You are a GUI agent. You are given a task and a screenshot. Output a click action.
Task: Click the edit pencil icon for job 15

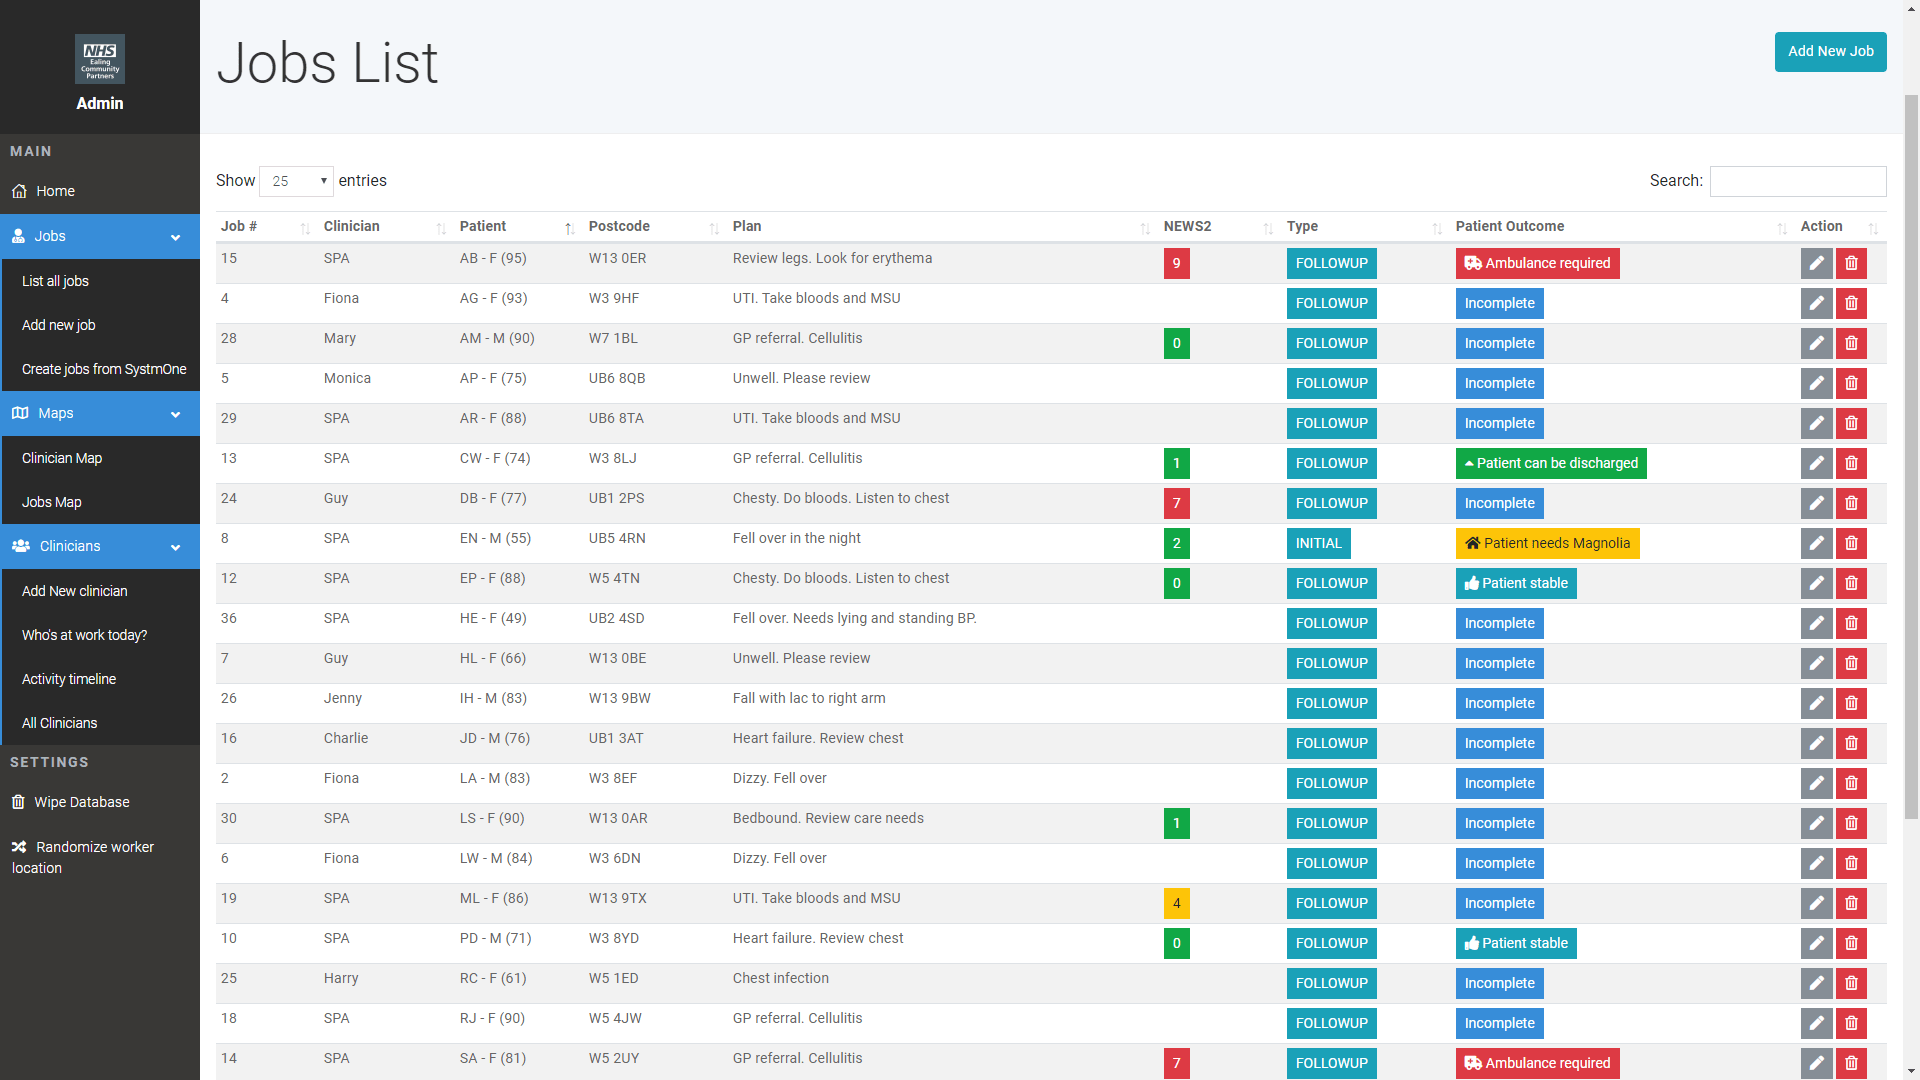coord(1816,263)
